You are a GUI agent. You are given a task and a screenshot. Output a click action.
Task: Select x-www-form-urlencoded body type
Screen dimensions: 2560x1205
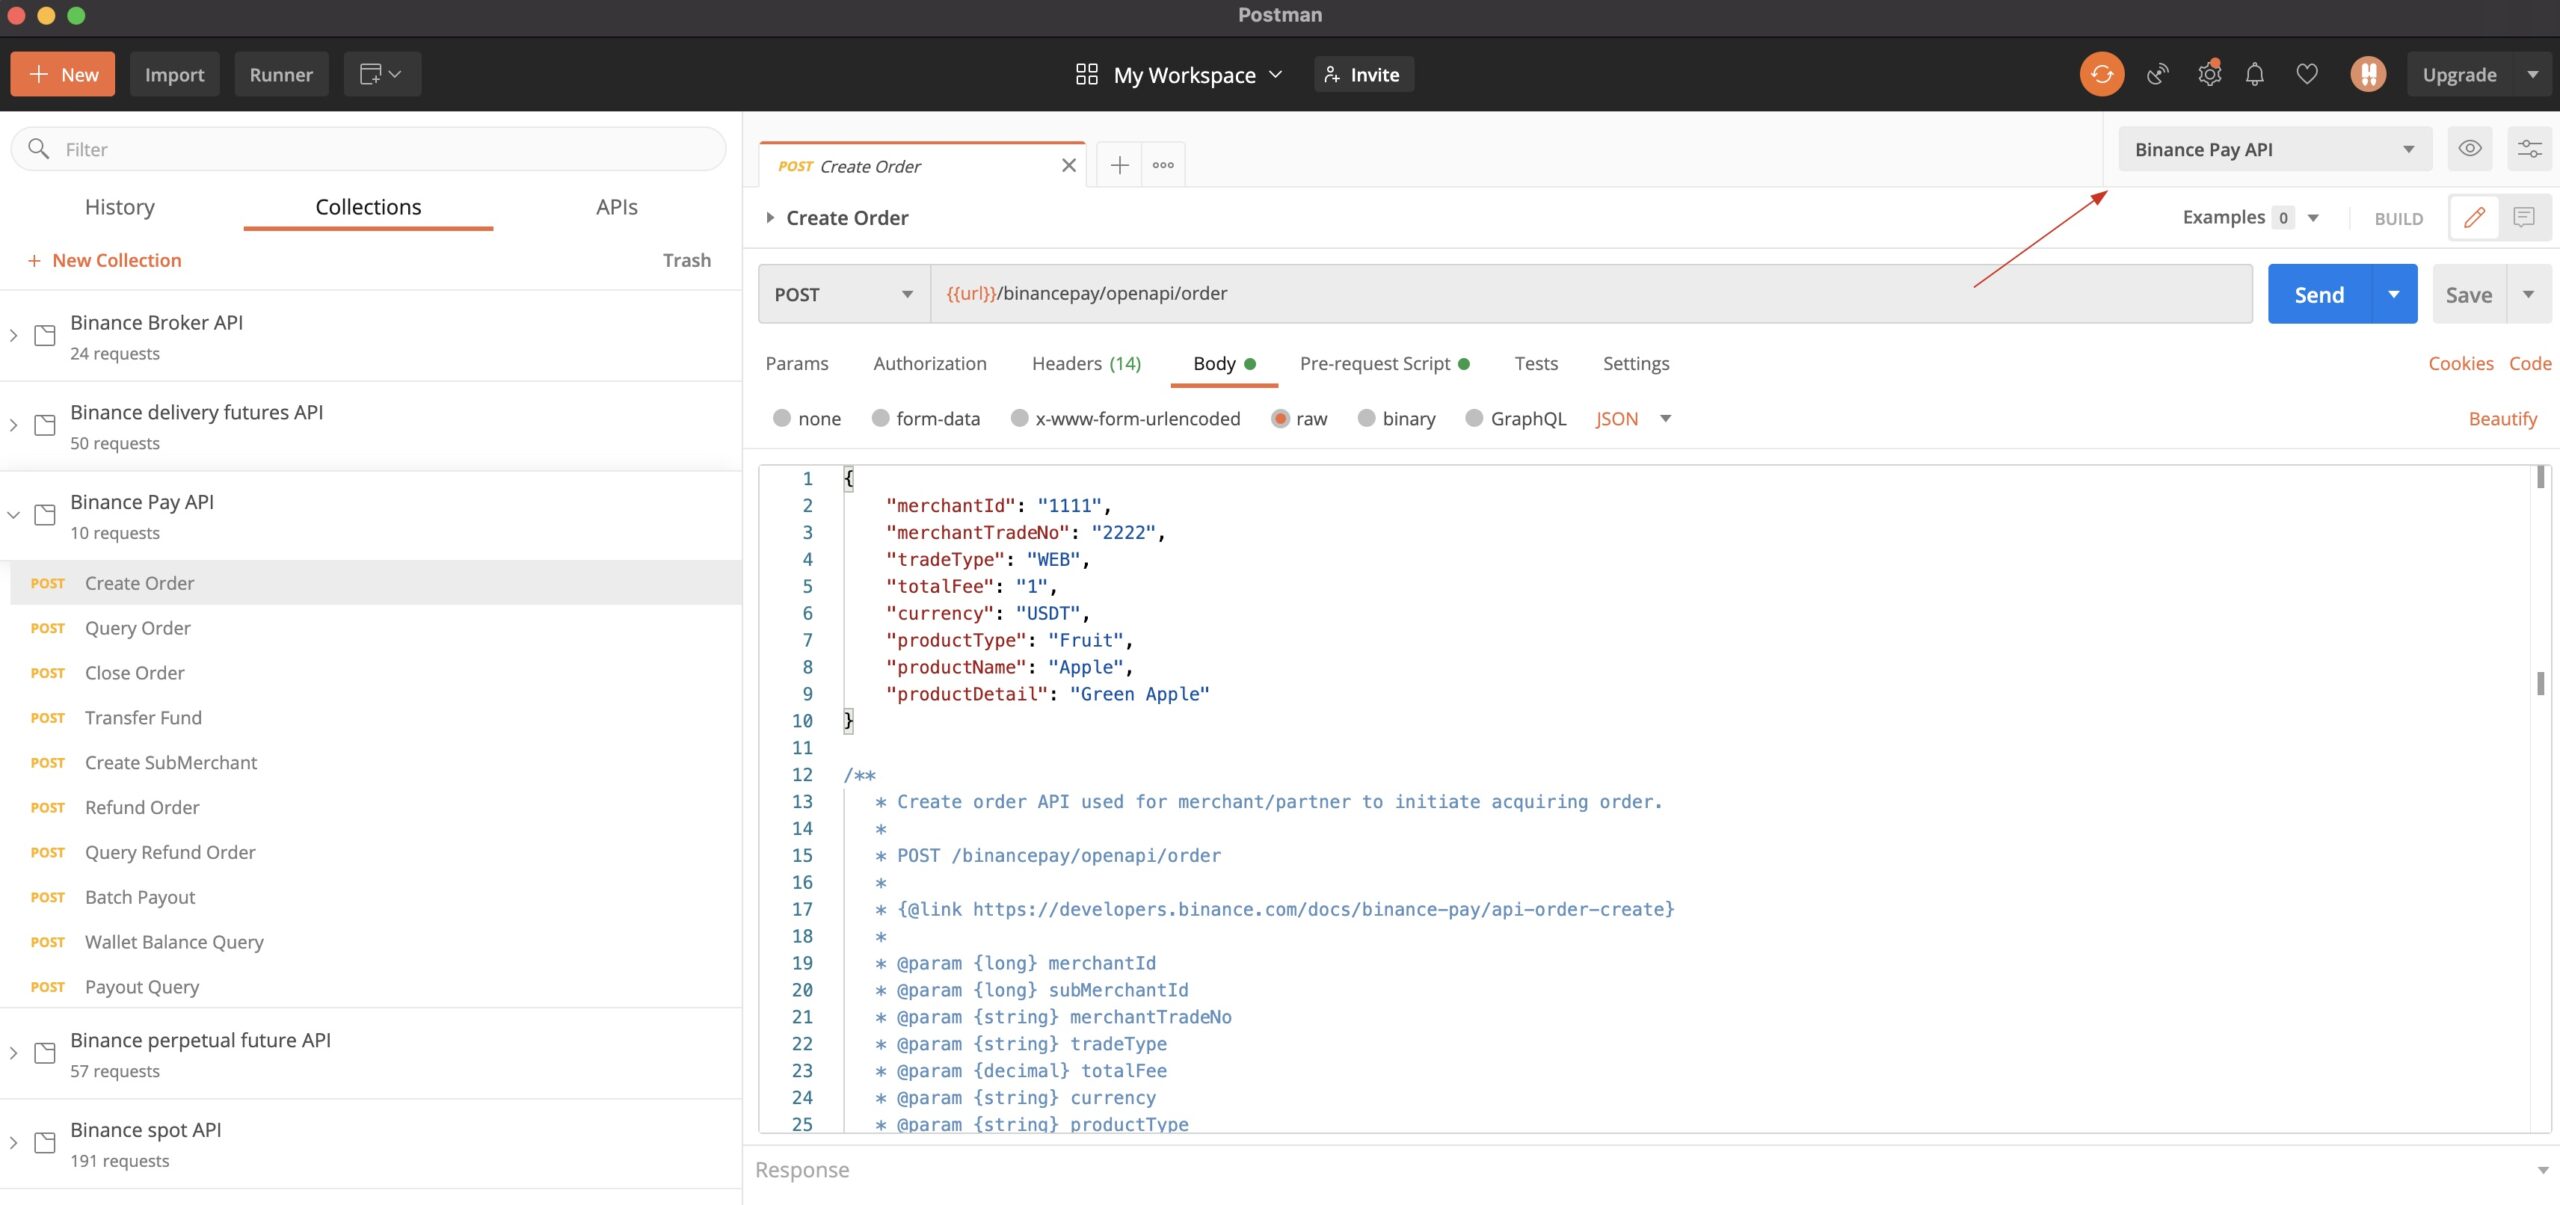coord(1019,418)
